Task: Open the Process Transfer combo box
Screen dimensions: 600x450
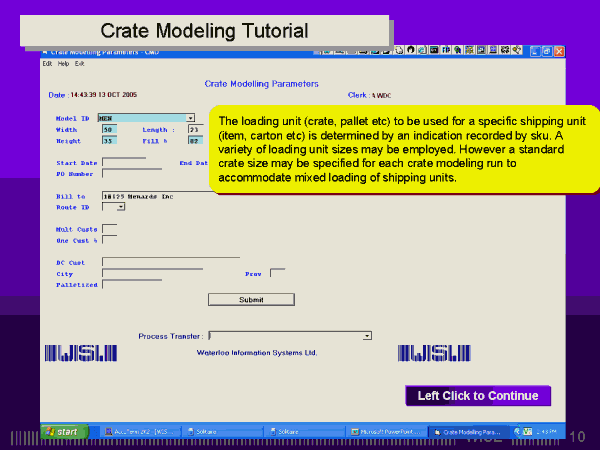Action: click(367, 336)
